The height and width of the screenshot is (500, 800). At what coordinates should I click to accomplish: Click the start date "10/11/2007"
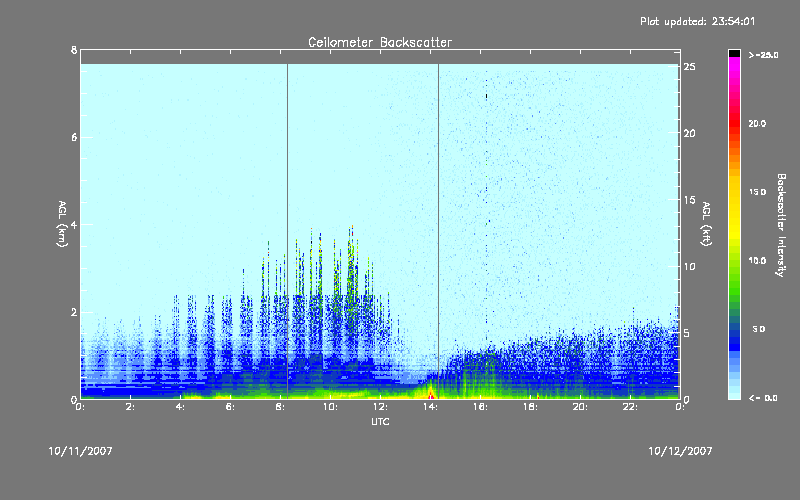click(80, 451)
